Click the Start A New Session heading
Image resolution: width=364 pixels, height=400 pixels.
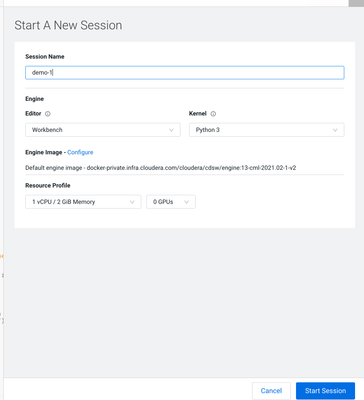pyautogui.click(x=68, y=25)
